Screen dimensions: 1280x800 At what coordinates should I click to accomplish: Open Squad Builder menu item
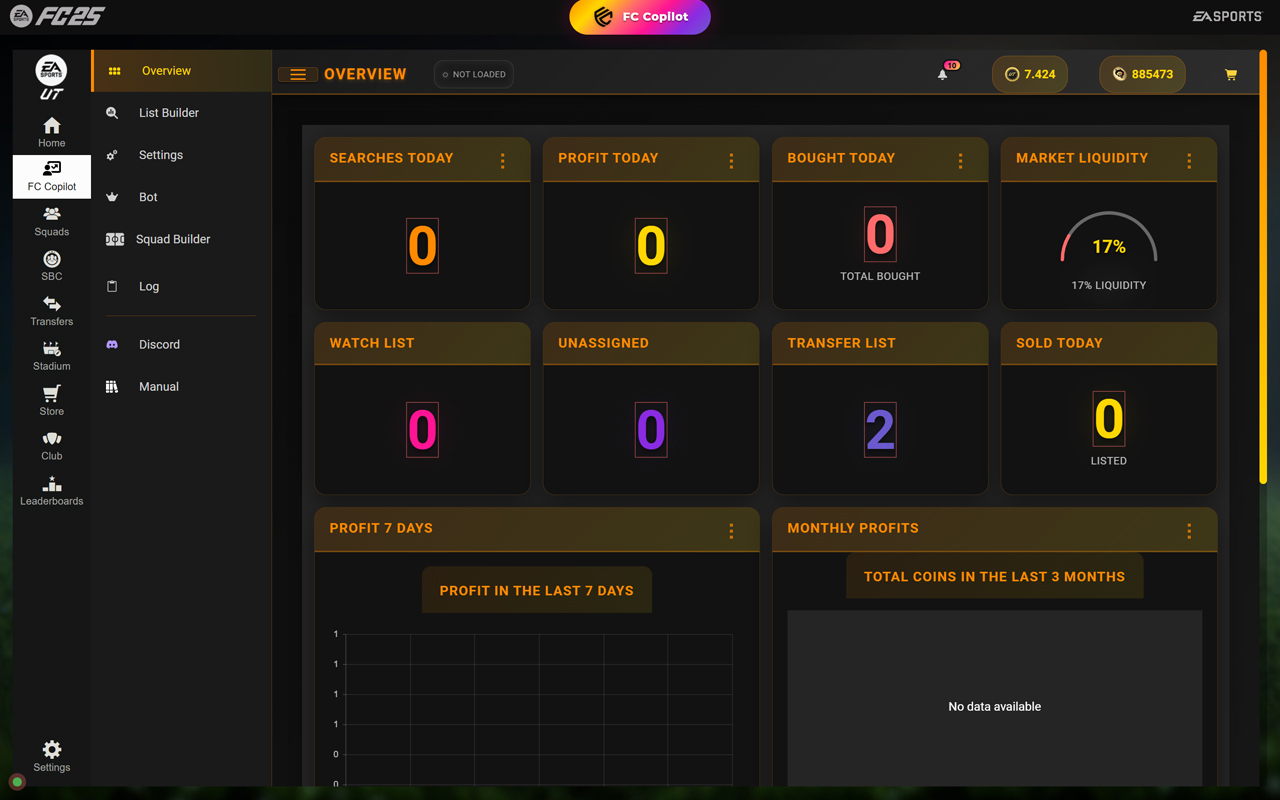tap(182, 239)
